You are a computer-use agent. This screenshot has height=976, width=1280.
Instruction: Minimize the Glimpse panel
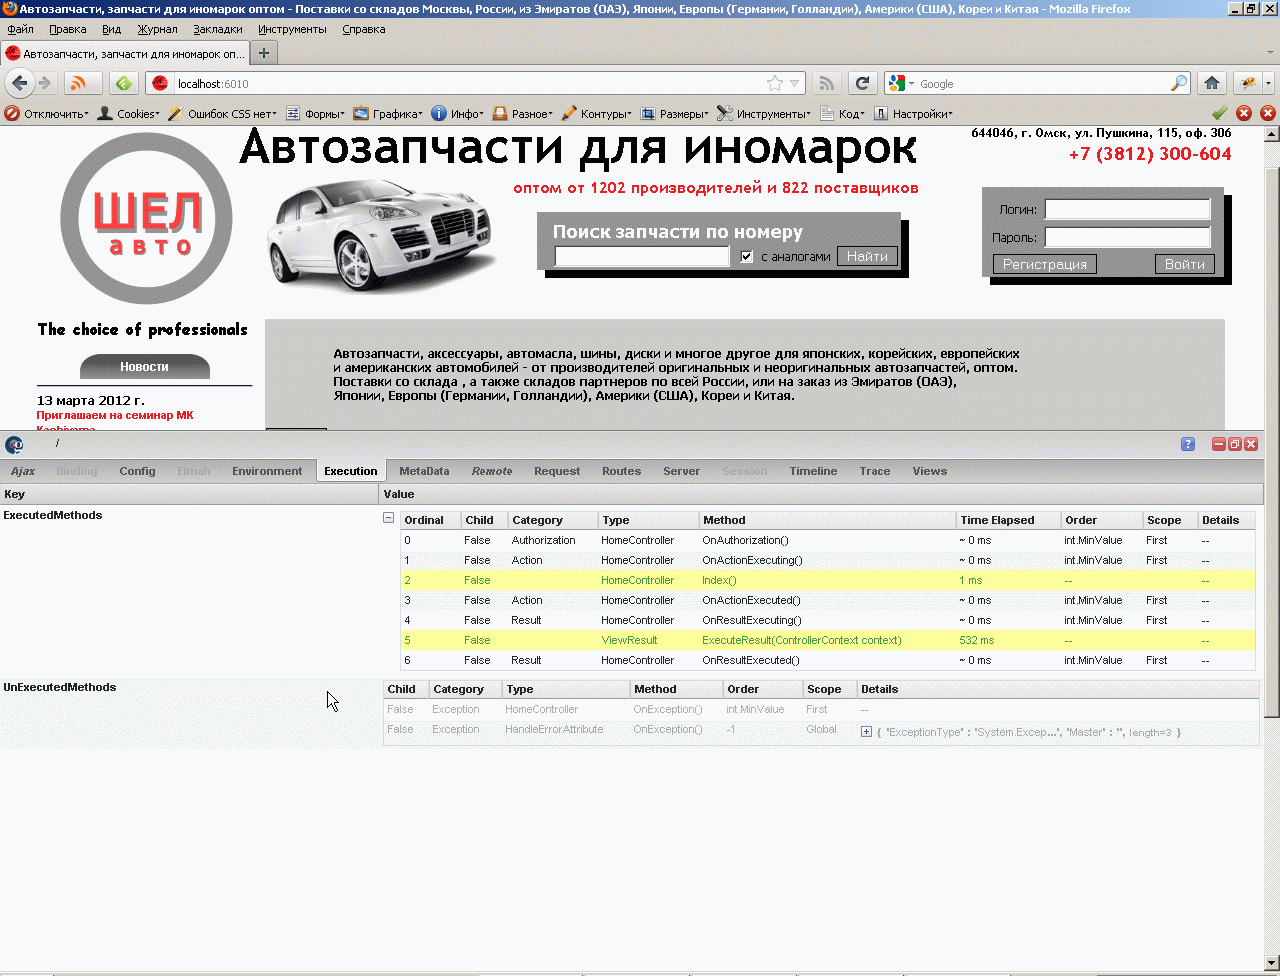coord(1219,444)
